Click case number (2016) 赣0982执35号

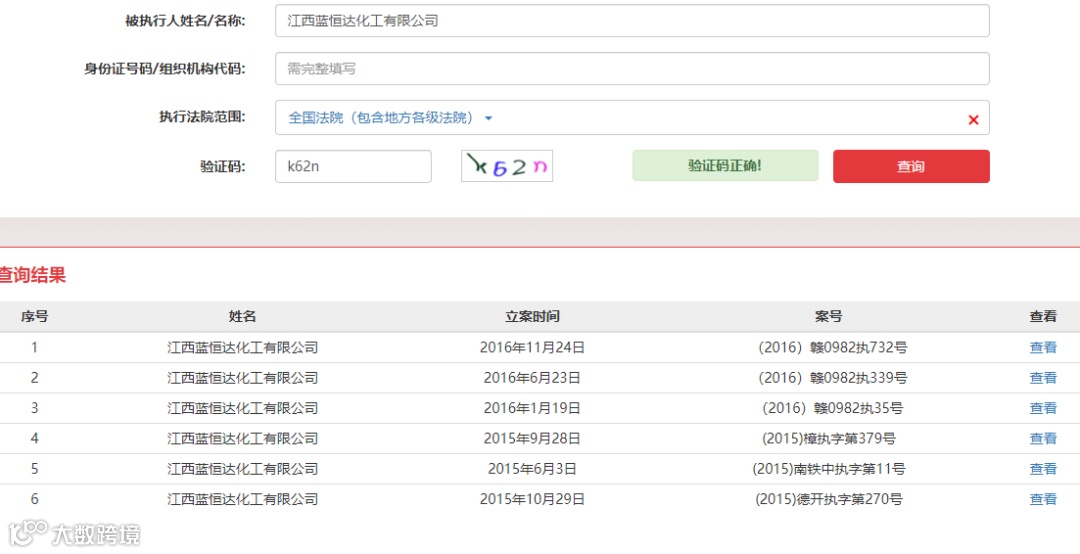click(831, 408)
